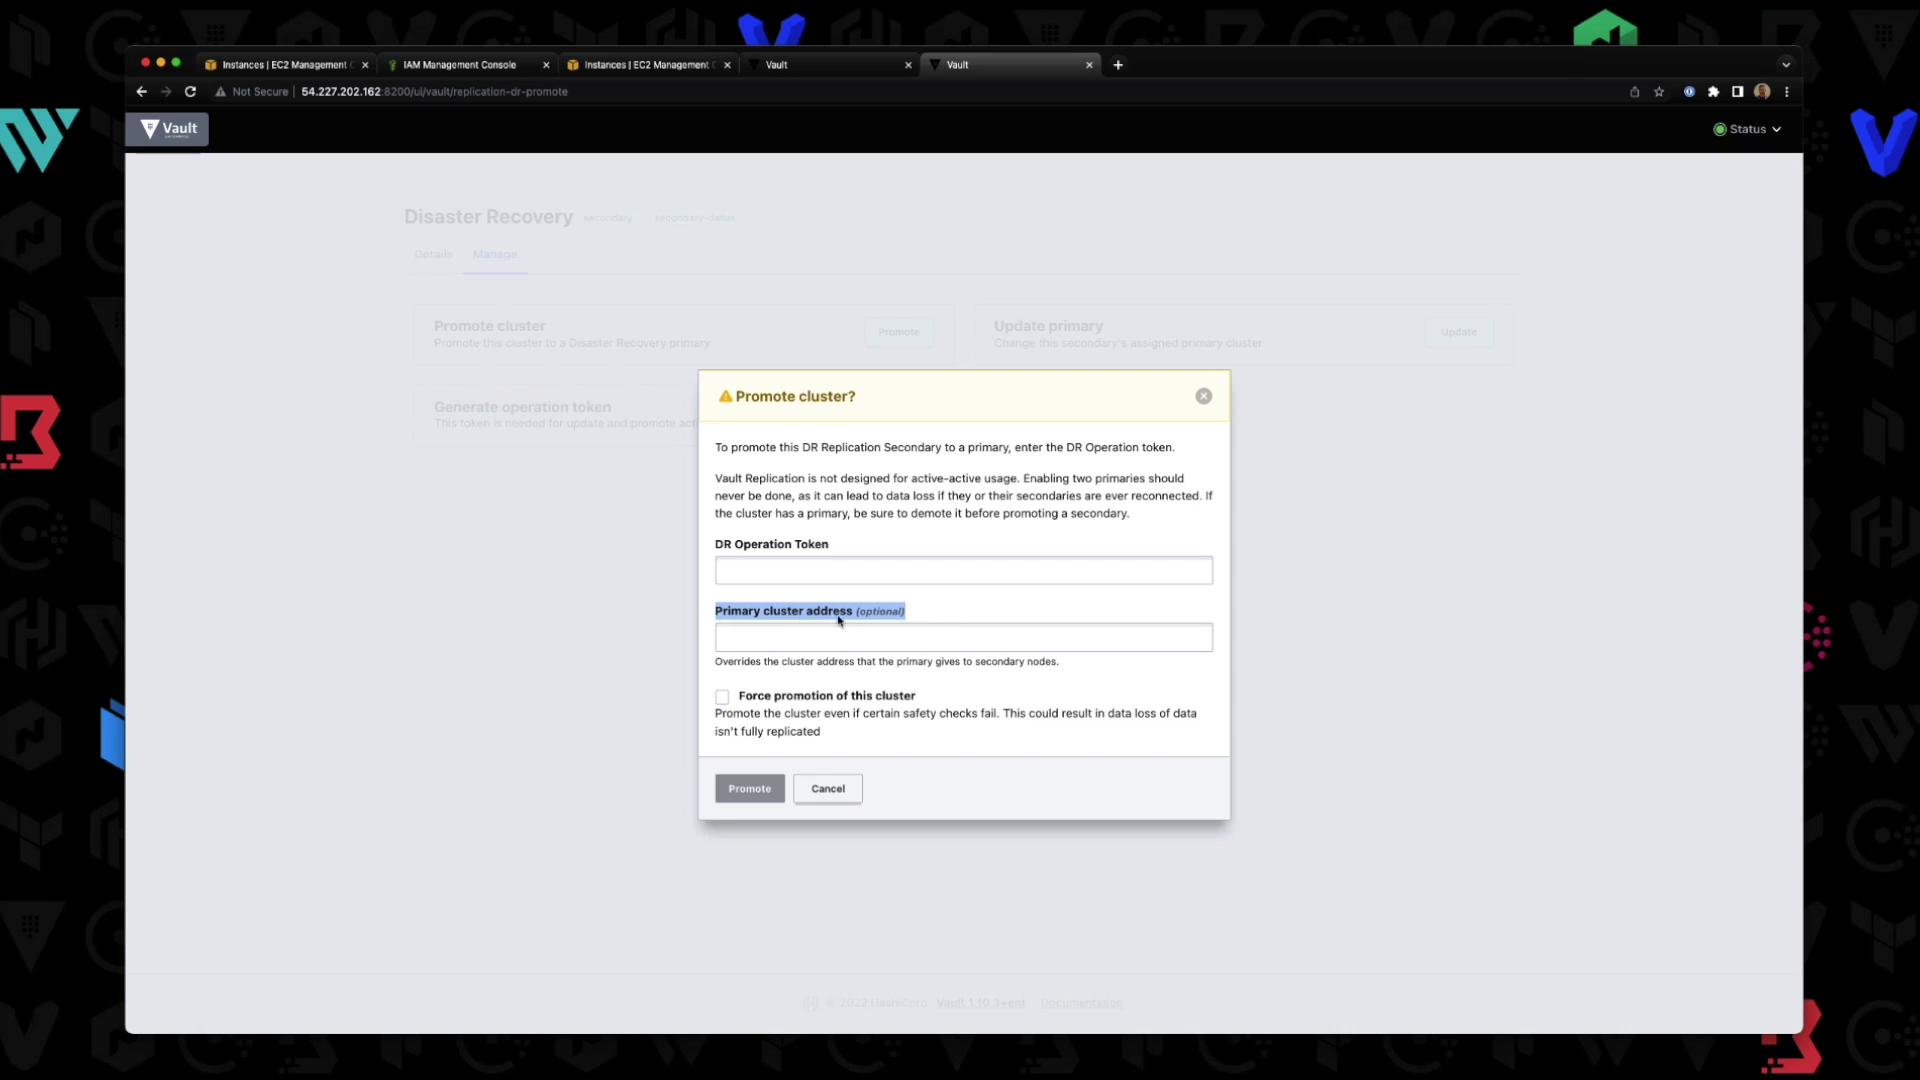Expand the Status dropdown menu
The width and height of the screenshot is (1920, 1080).
click(x=1747, y=129)
